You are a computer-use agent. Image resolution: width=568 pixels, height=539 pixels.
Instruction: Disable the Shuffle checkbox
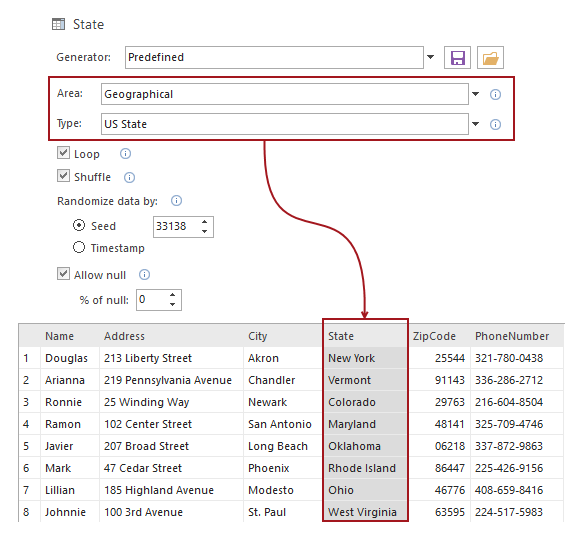point(63,176)
